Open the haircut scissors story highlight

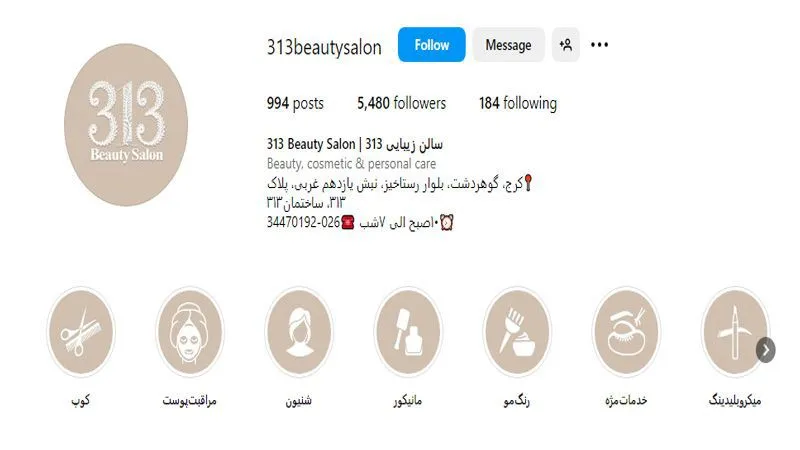click(x=81, y=332)
